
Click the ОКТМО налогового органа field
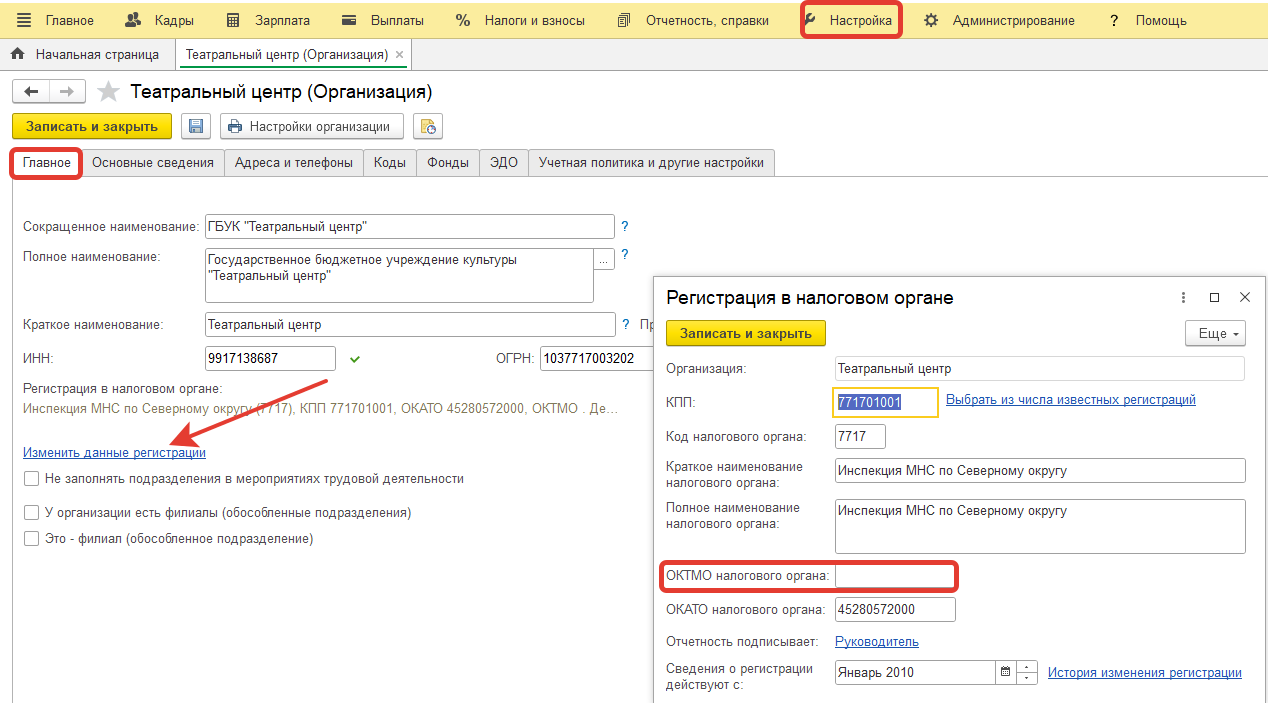click(895, 576)
